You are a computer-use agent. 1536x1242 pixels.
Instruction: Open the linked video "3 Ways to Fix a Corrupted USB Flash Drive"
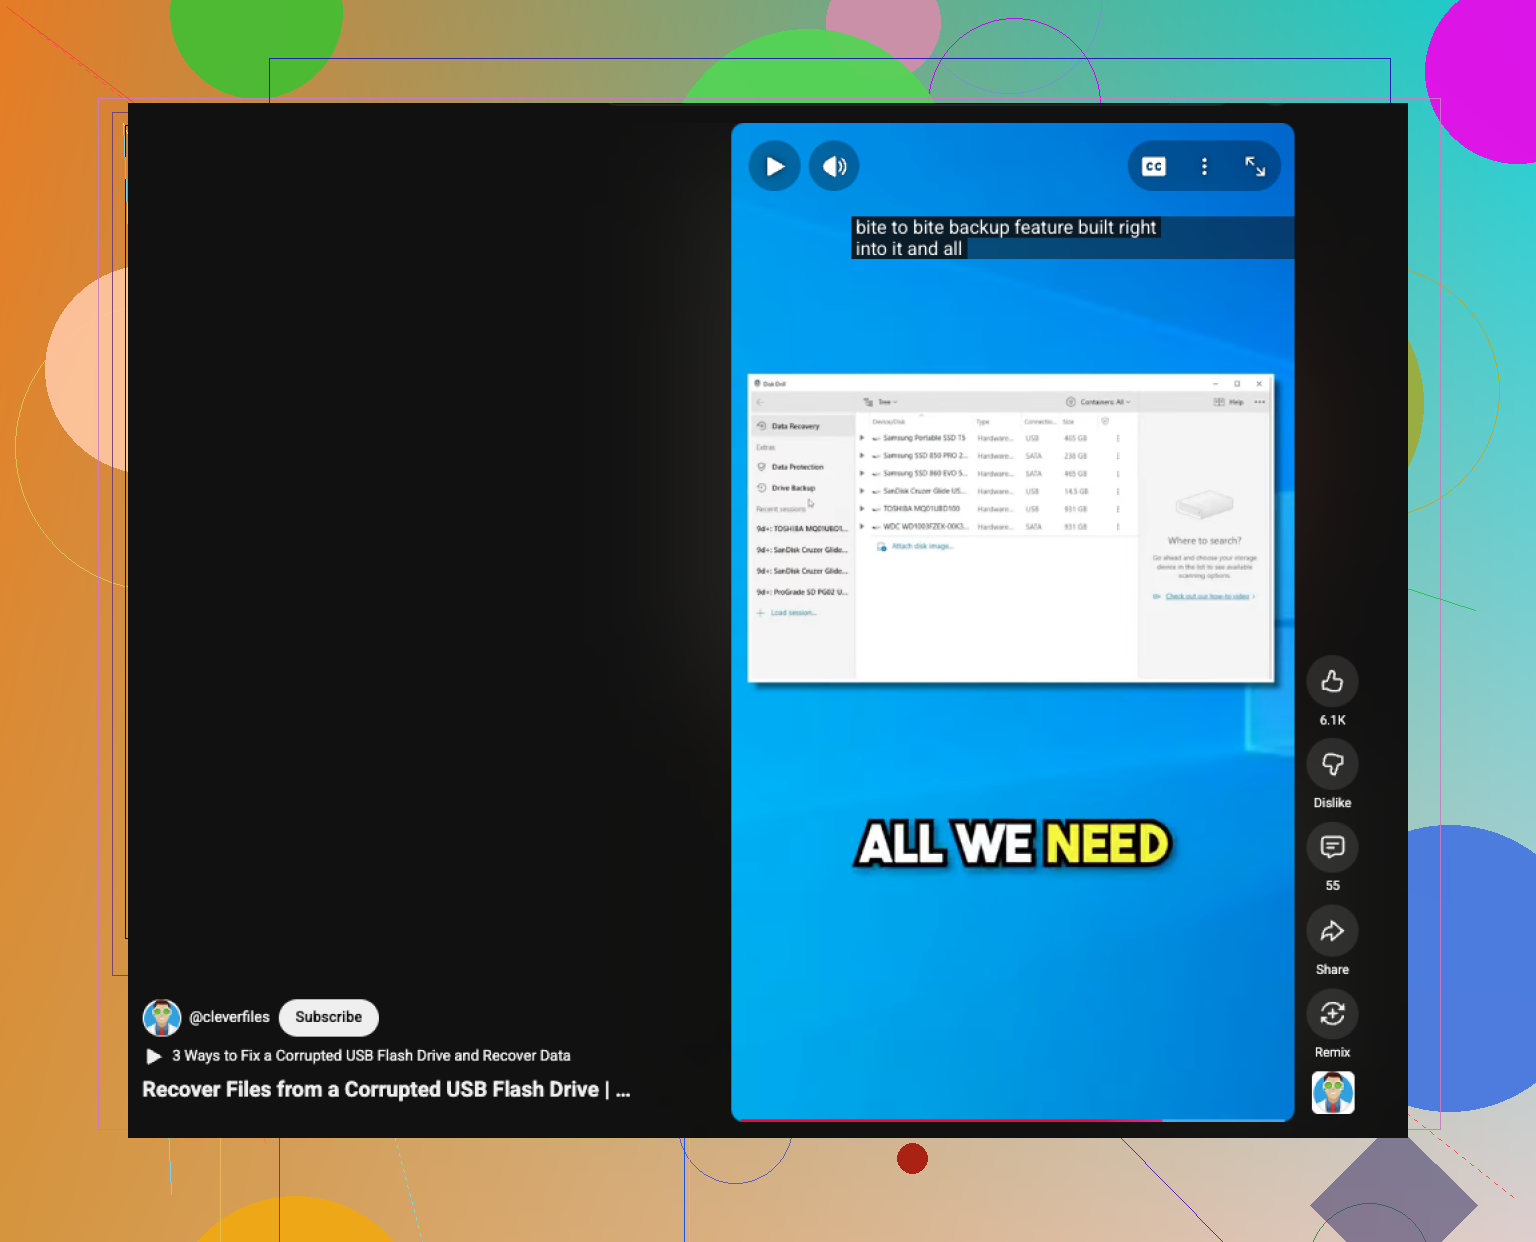tap(359, 1056)
